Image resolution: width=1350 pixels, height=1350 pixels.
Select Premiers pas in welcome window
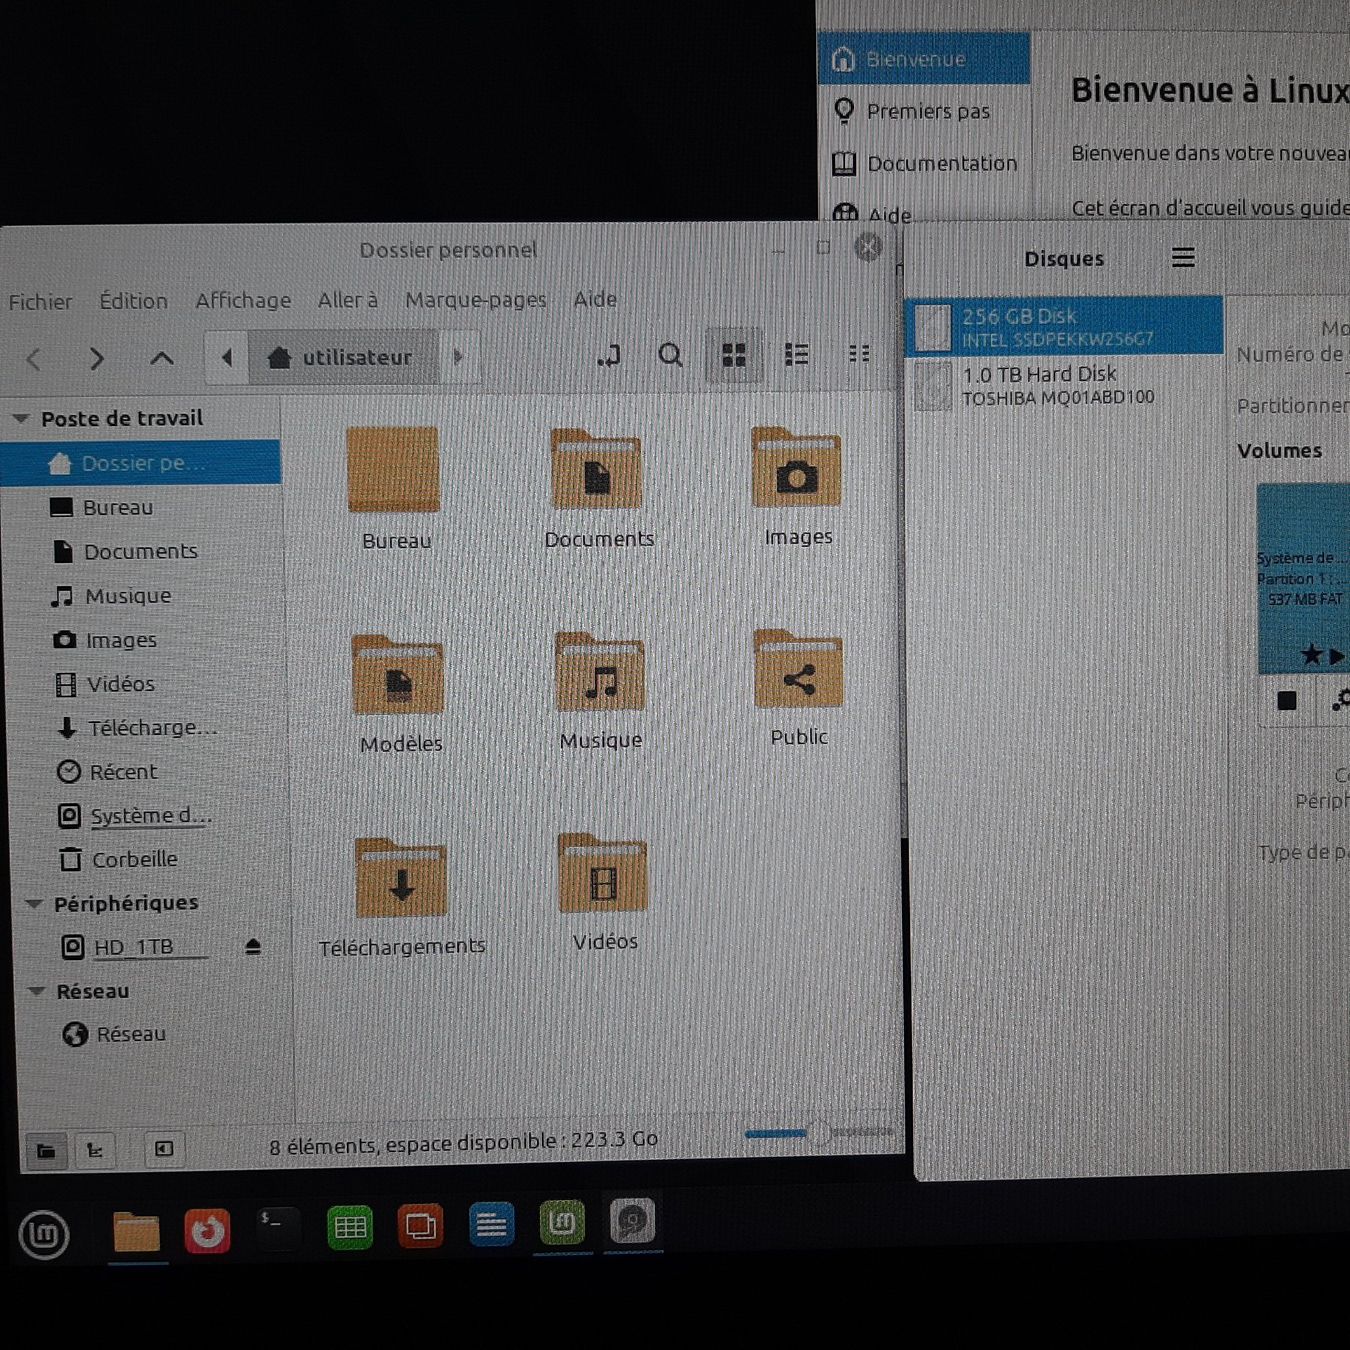coord(927,111)
